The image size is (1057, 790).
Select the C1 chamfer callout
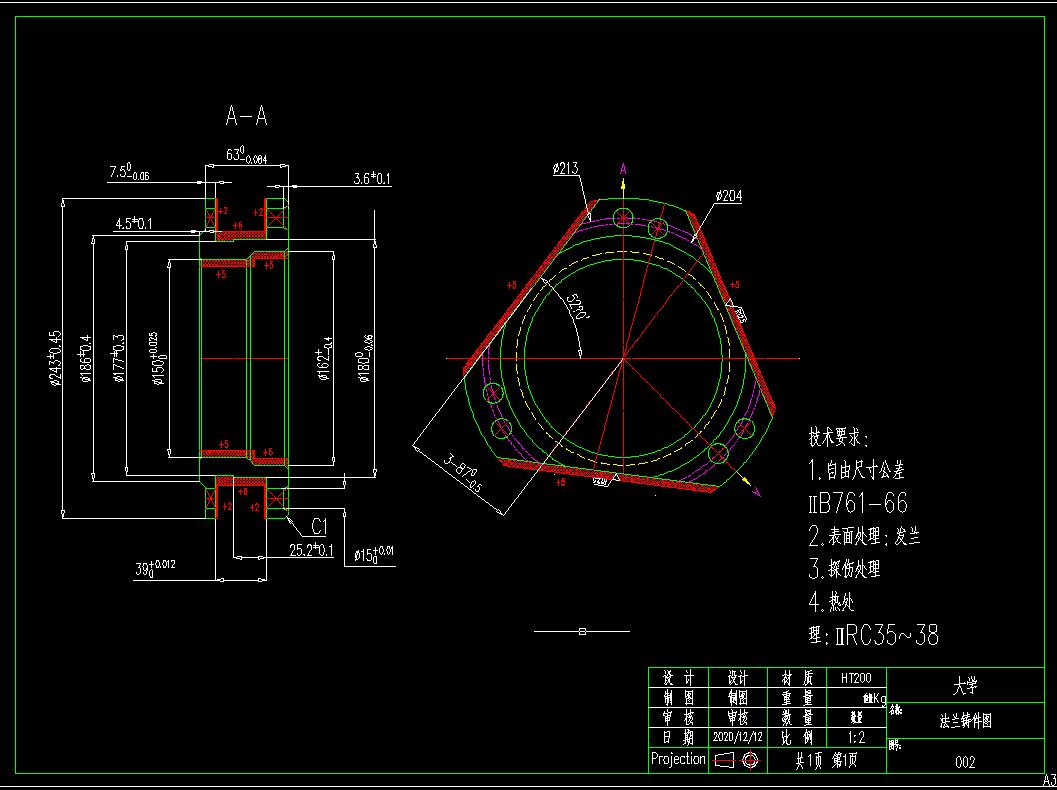tap(319, 526)
